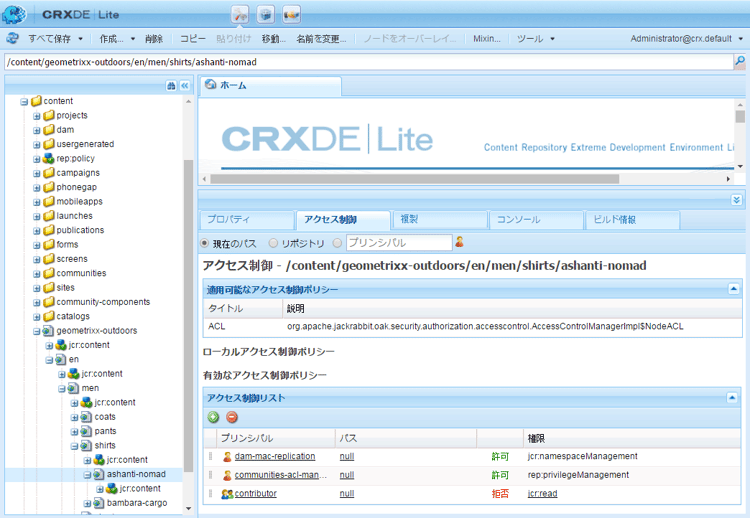Open the dam-mac-replication principal link
This screenshot has height=518, width=750.
275,456
